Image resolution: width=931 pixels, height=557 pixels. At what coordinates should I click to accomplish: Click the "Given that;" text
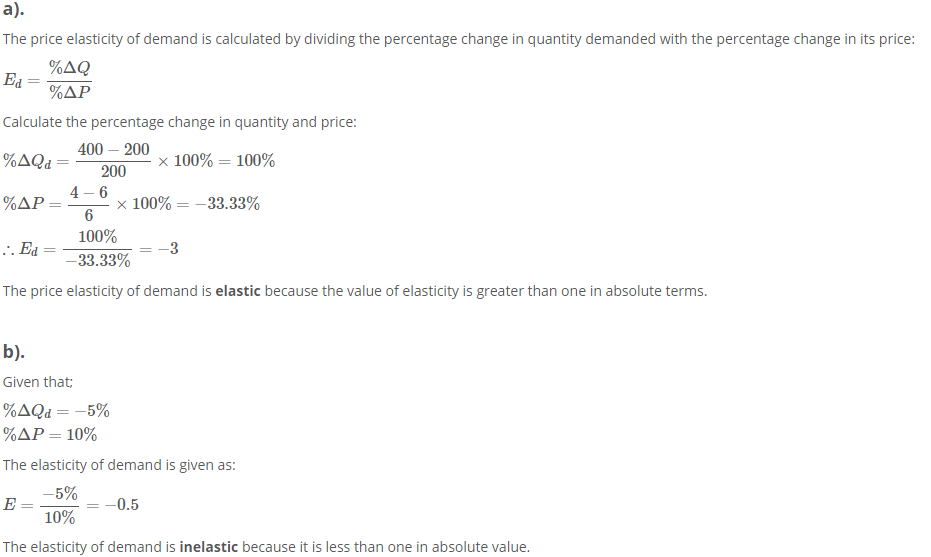(x=37, y=382)
